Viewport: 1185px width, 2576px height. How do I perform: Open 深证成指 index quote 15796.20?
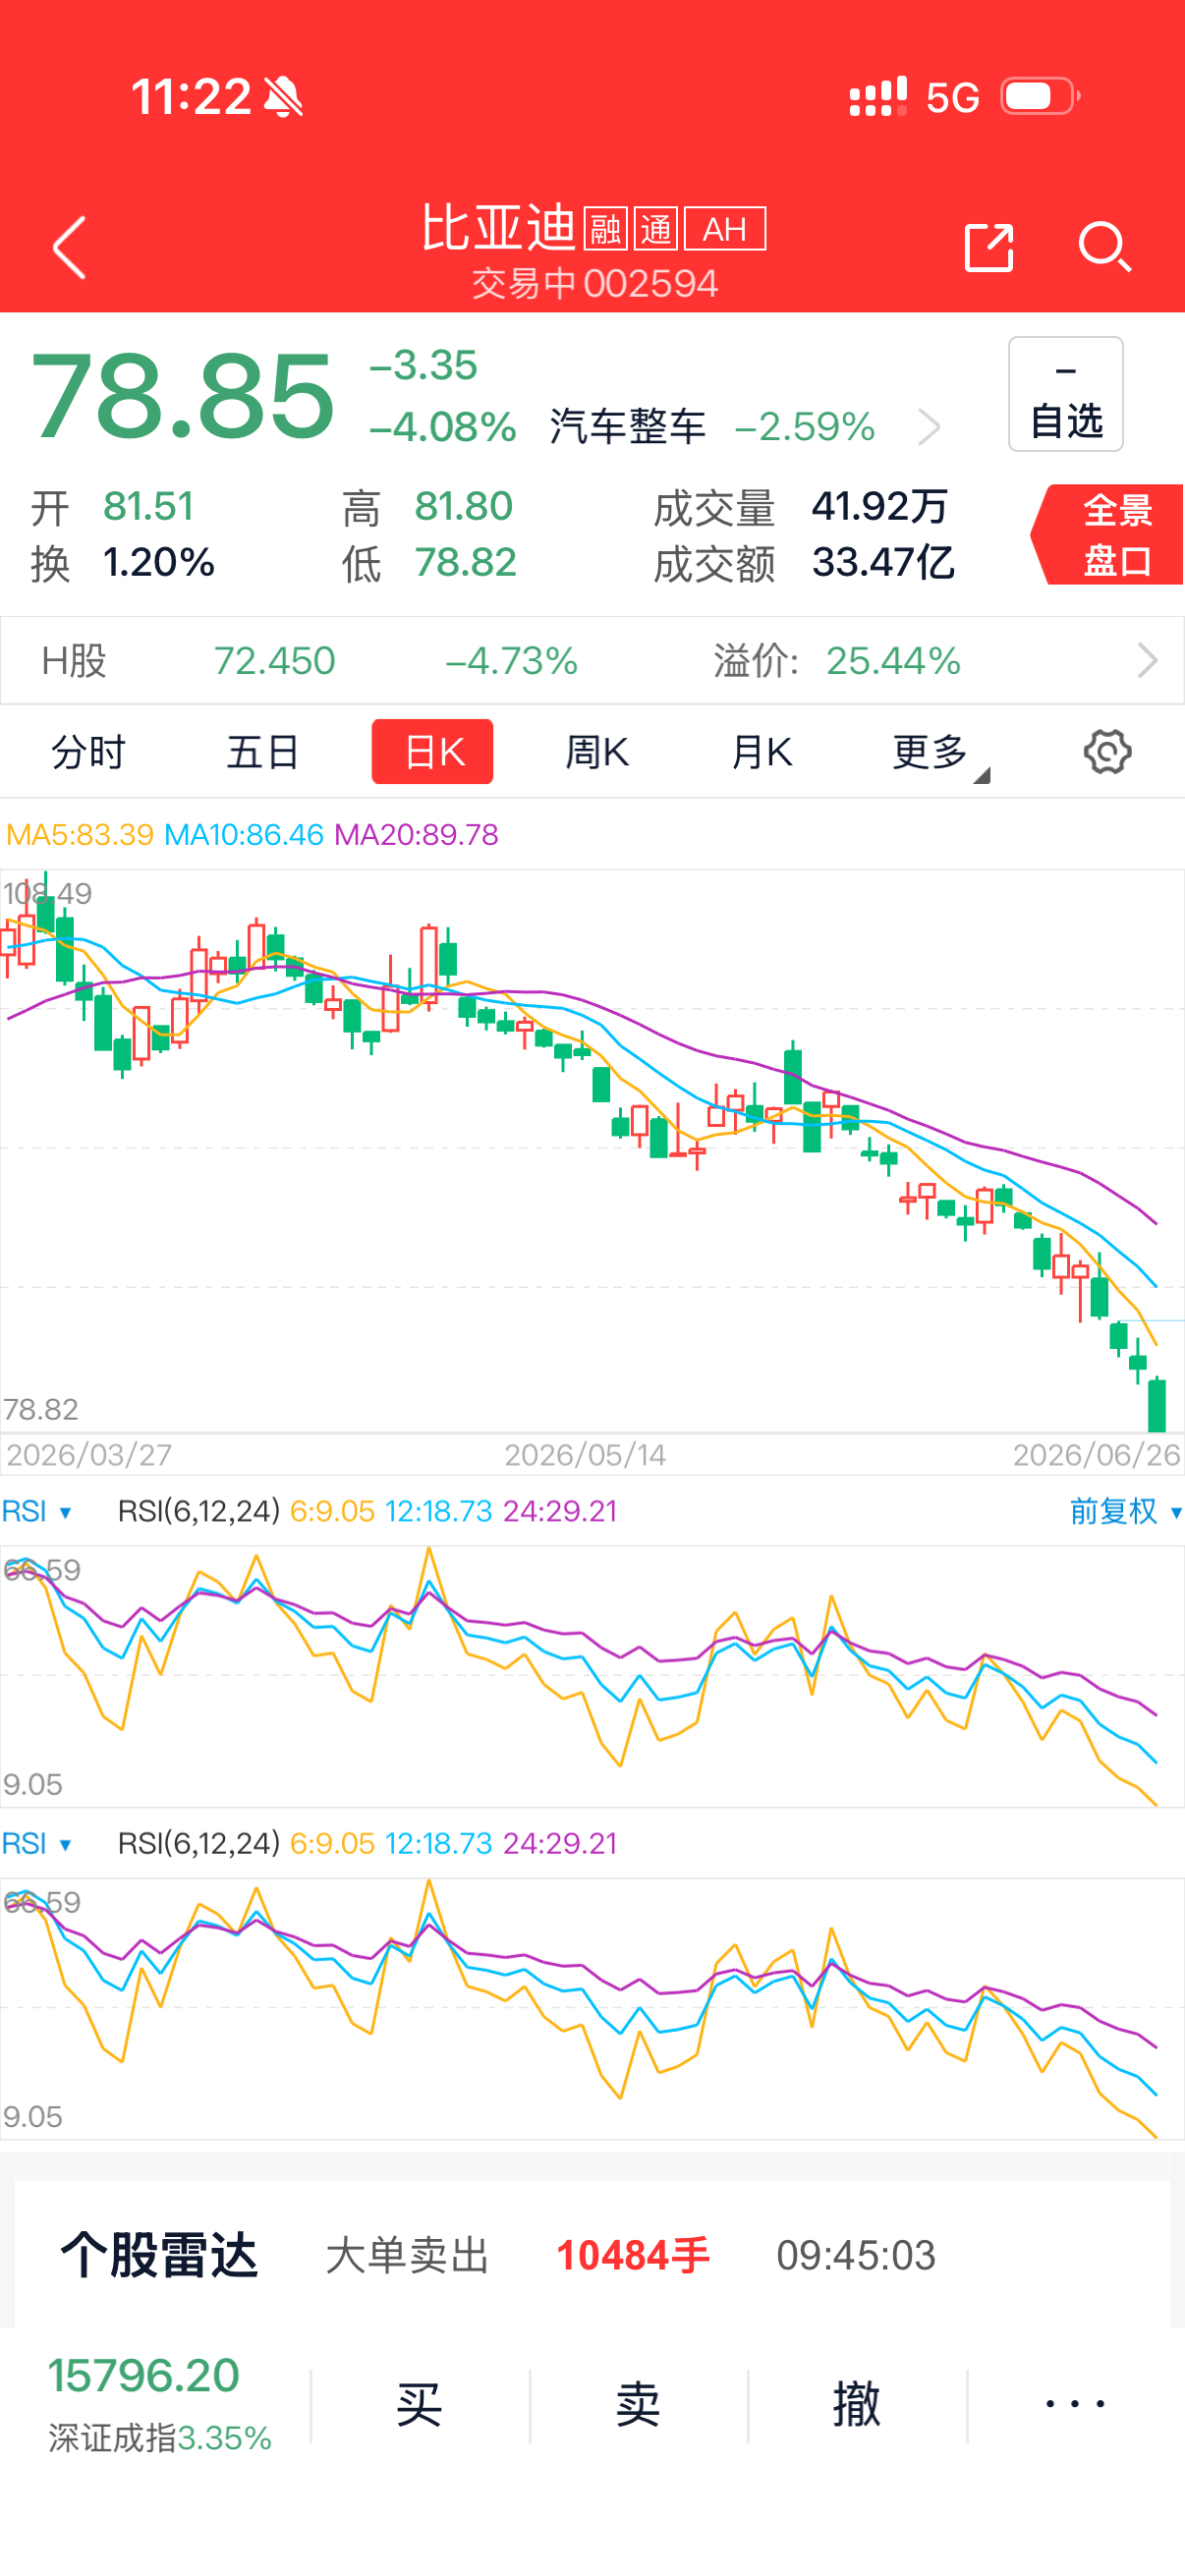click(160, 2404)
